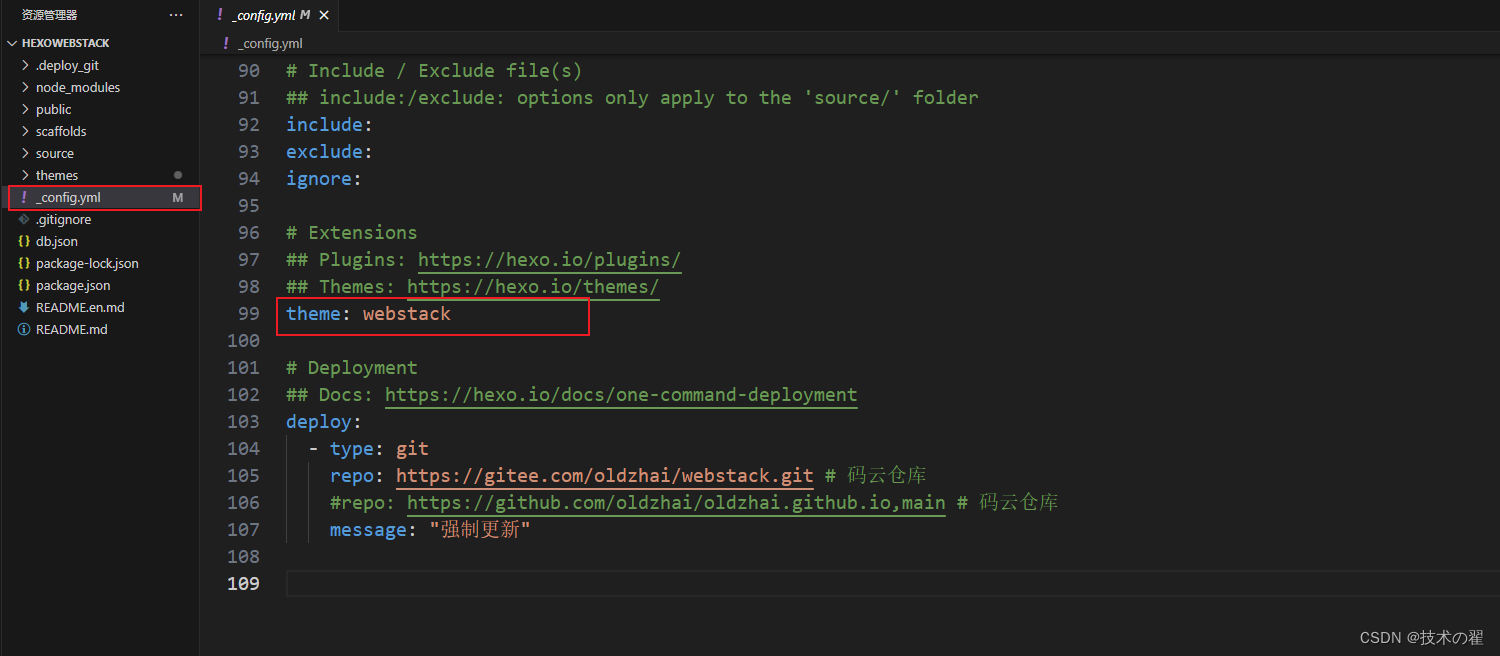
Task: Expand the node_modules folder
Action: tap(26, 87)
